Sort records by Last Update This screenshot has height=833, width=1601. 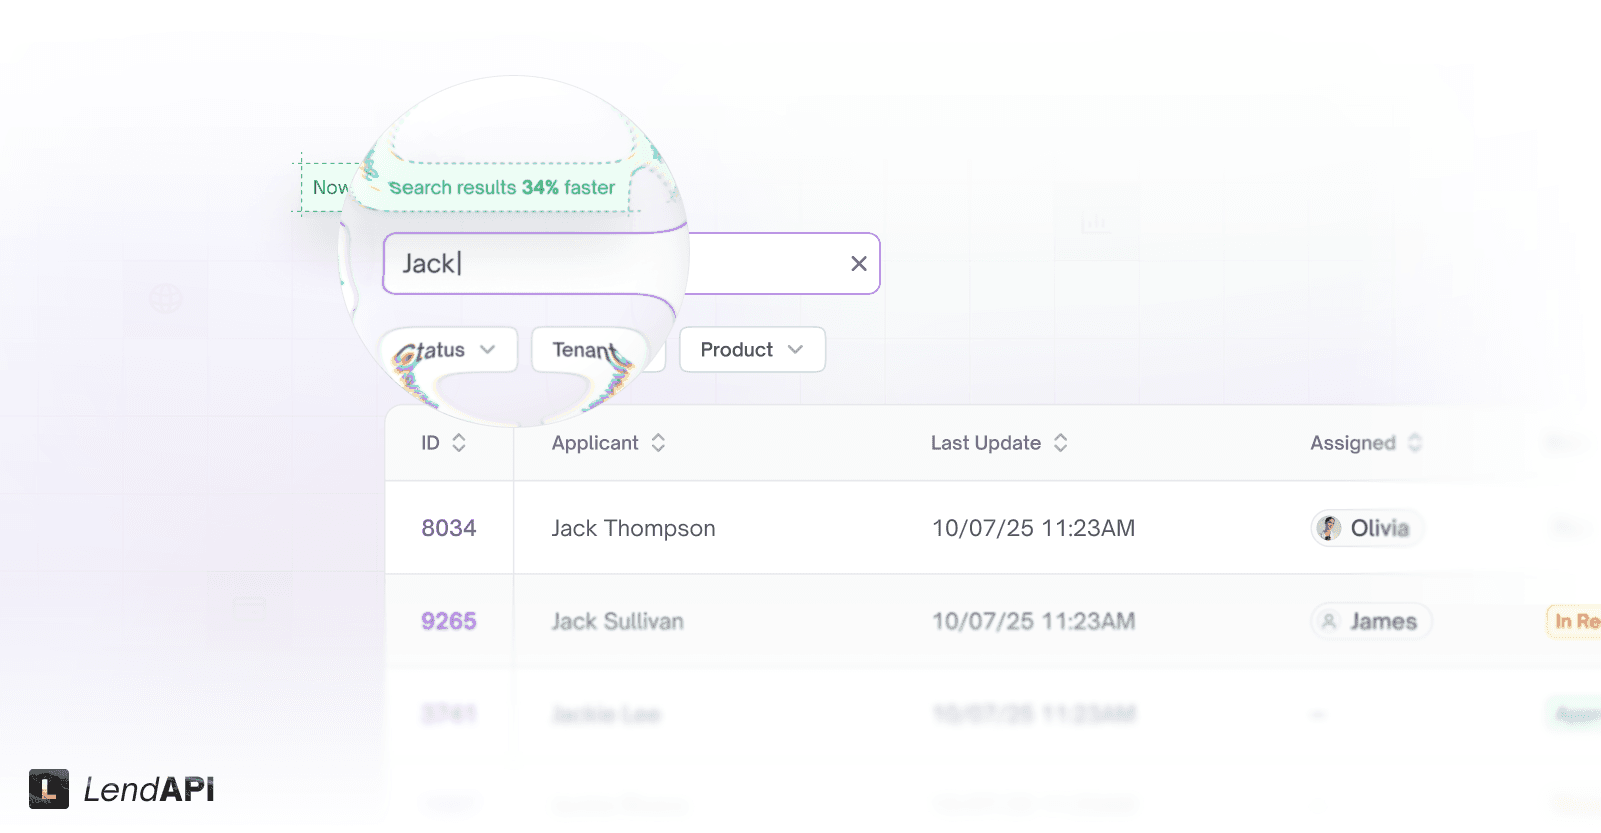point(1060,442)
